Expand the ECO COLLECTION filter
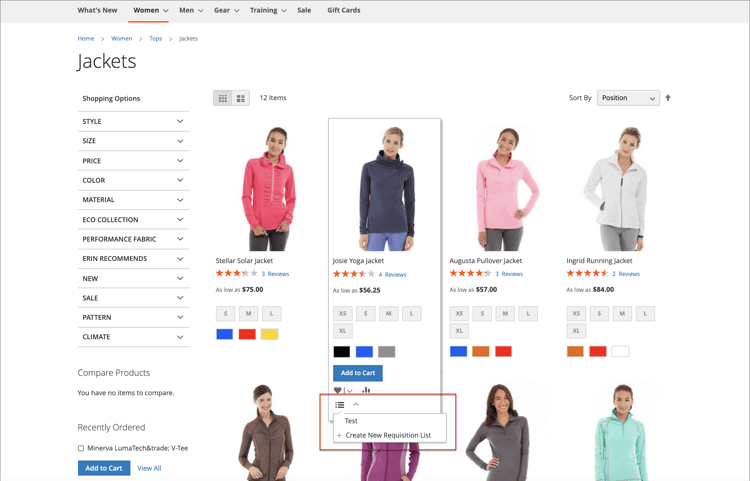Screen dimensions: 750x481 point(133,219)
